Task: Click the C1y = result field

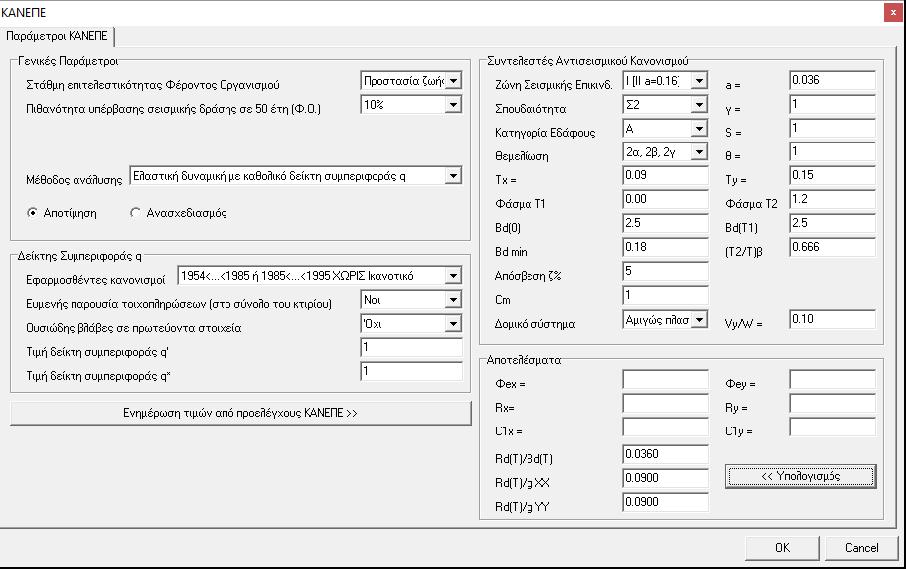Action: coord(832,427)
